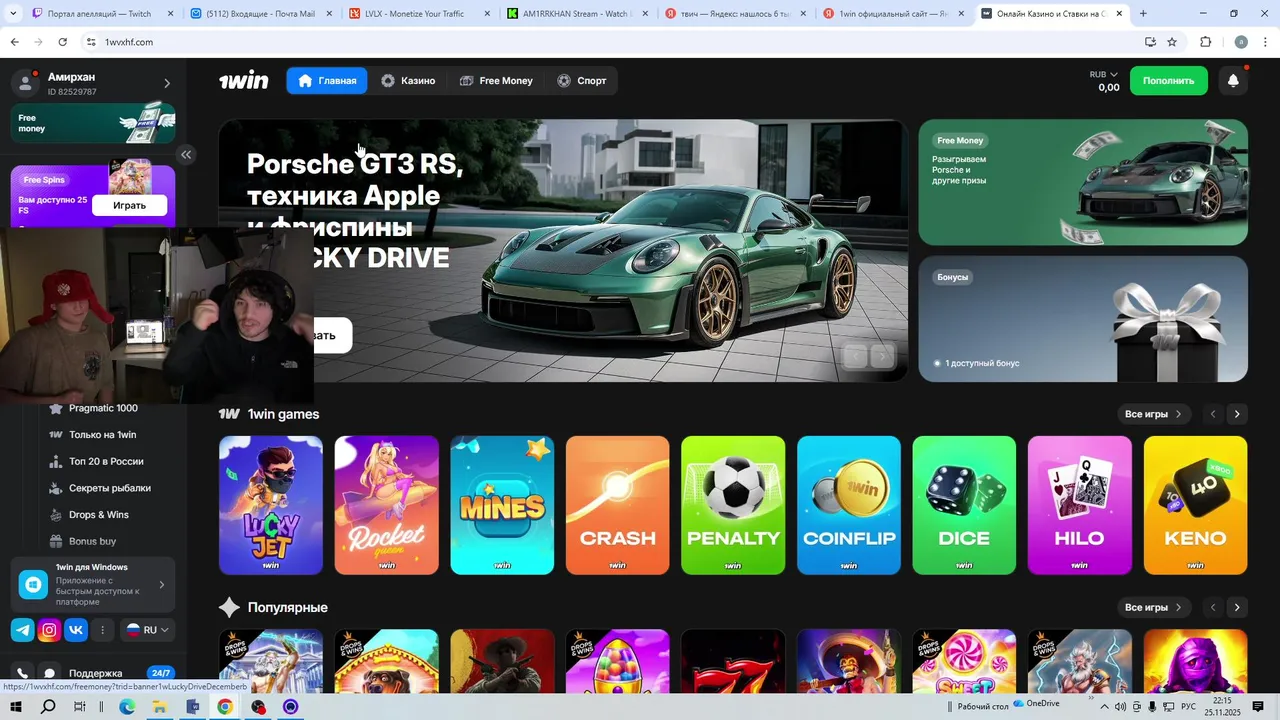Open the notifications bell
This screenshot has height=720, width=1280.
click(x=1233, y=81)
